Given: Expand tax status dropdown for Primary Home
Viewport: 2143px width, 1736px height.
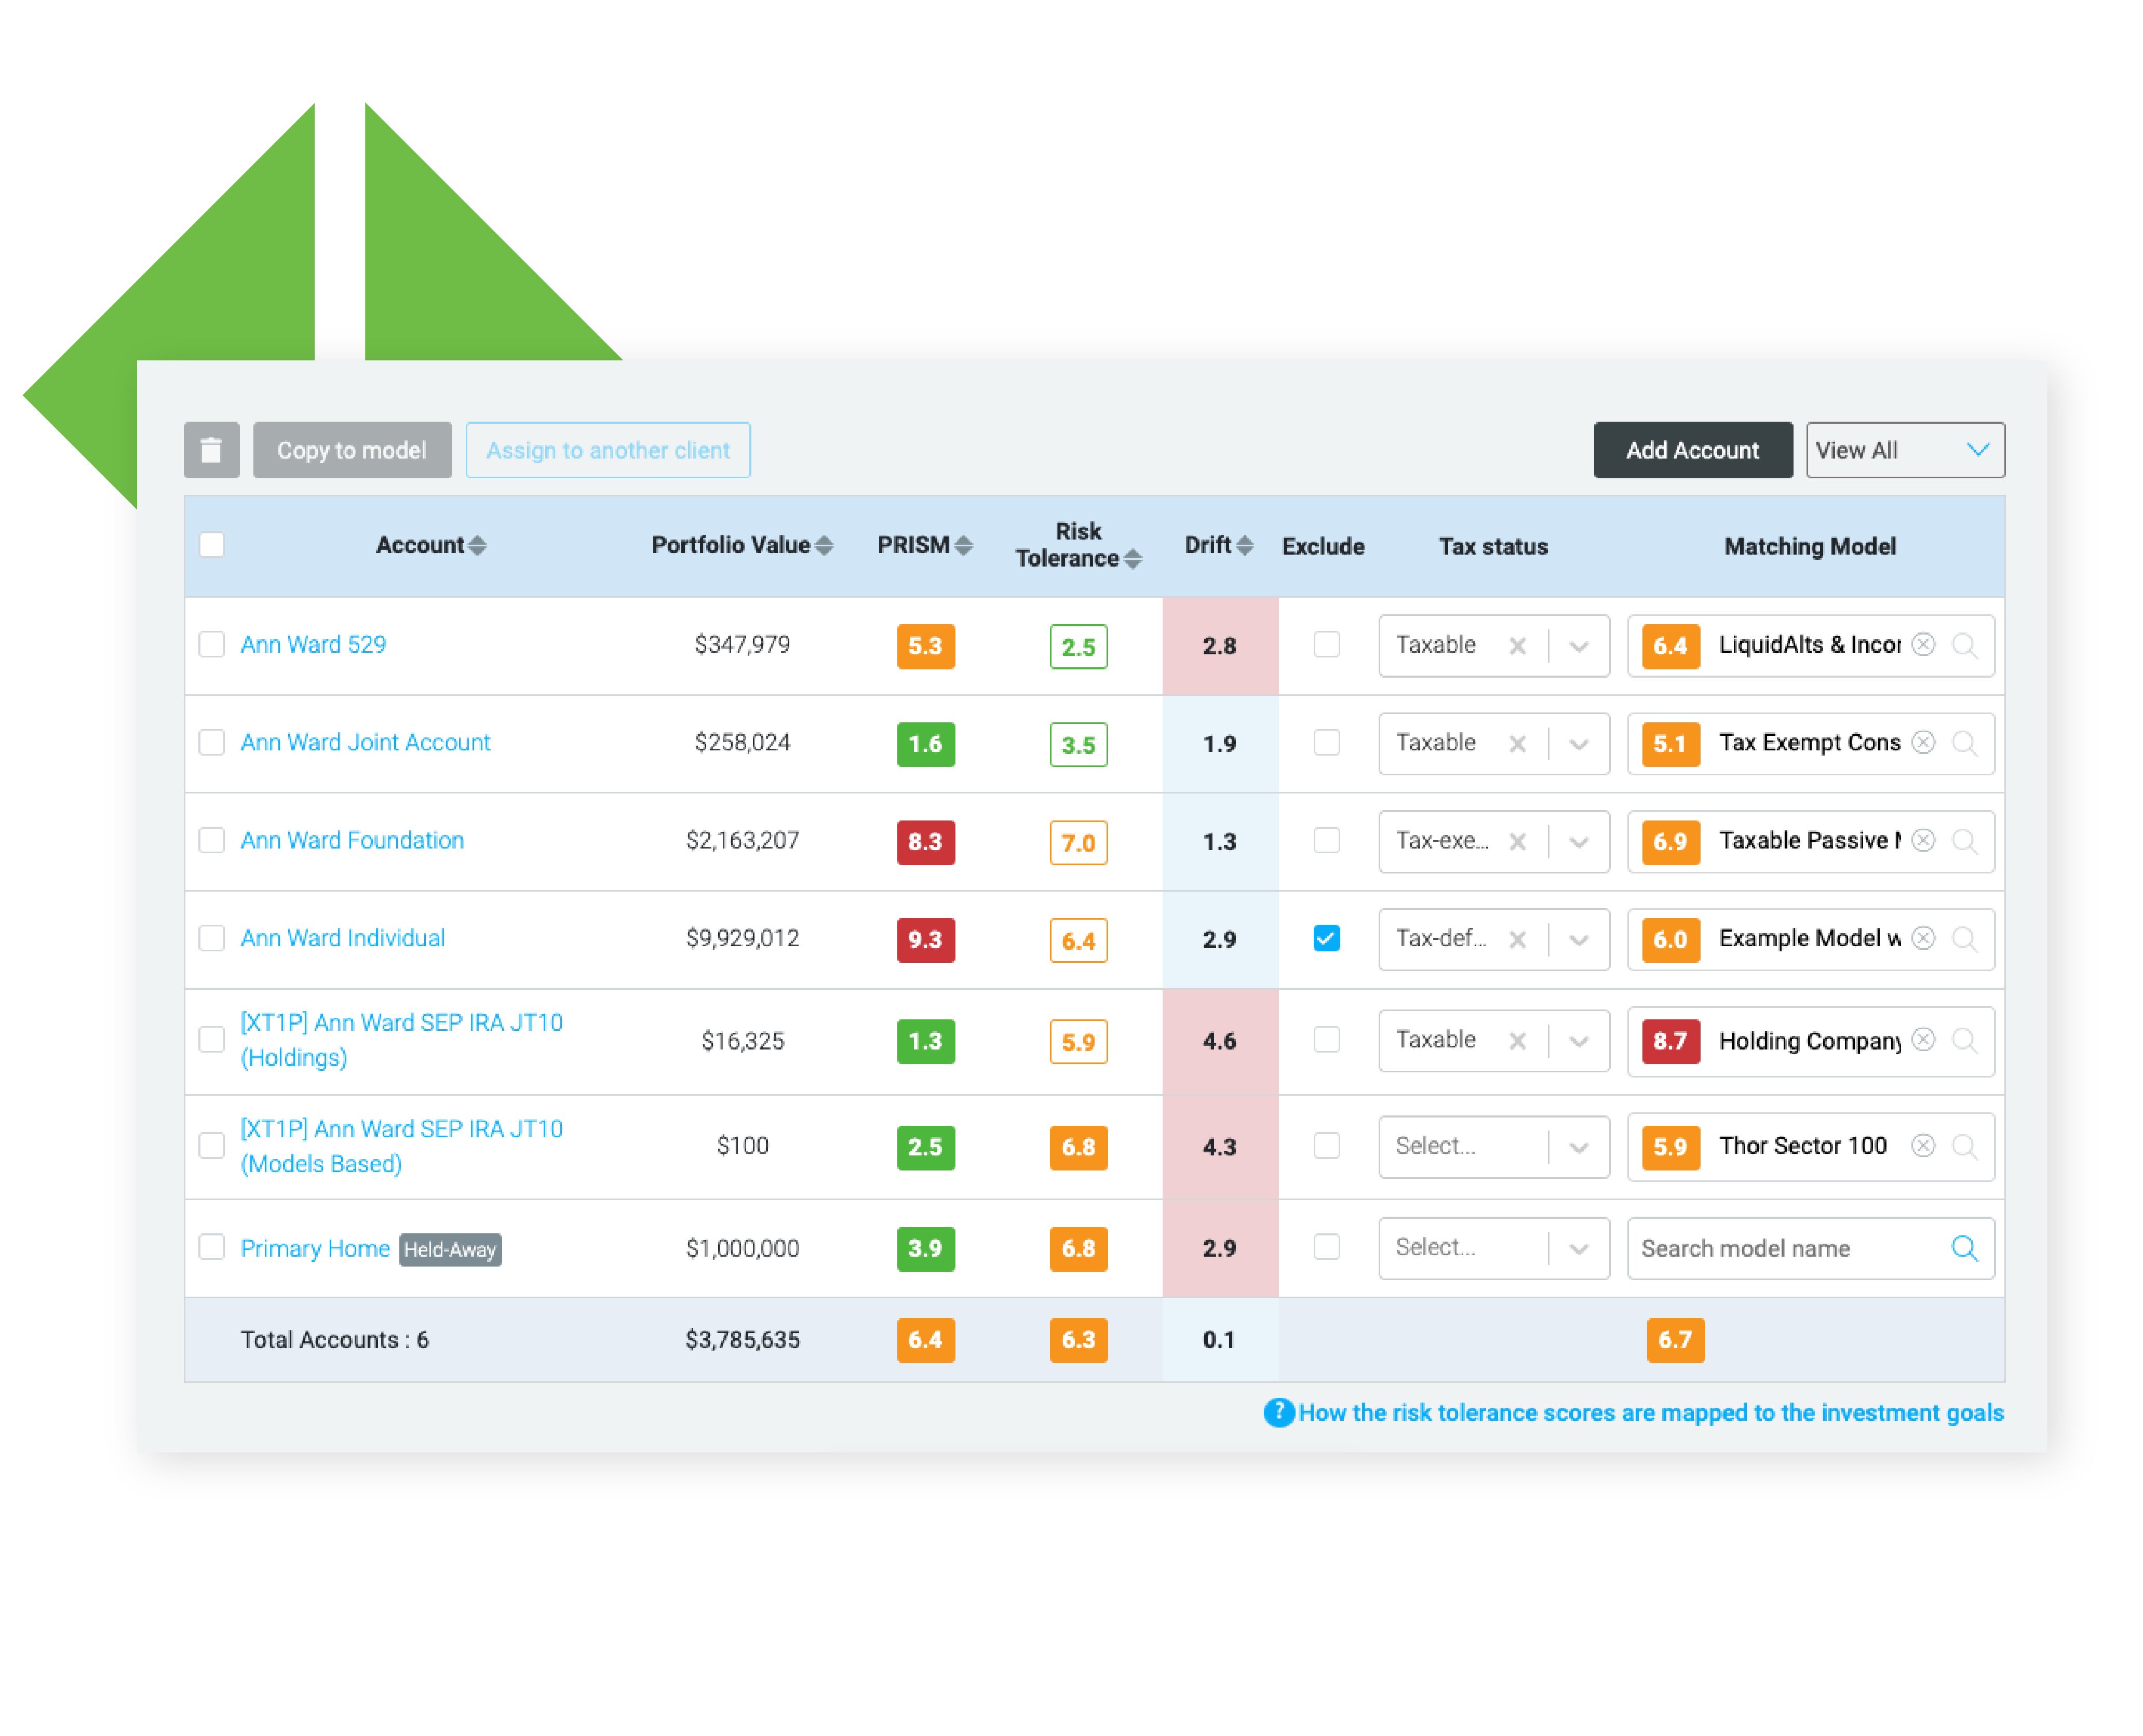Looking at the screenshot, I should pyautogui.click(x=1578, y=1248).
